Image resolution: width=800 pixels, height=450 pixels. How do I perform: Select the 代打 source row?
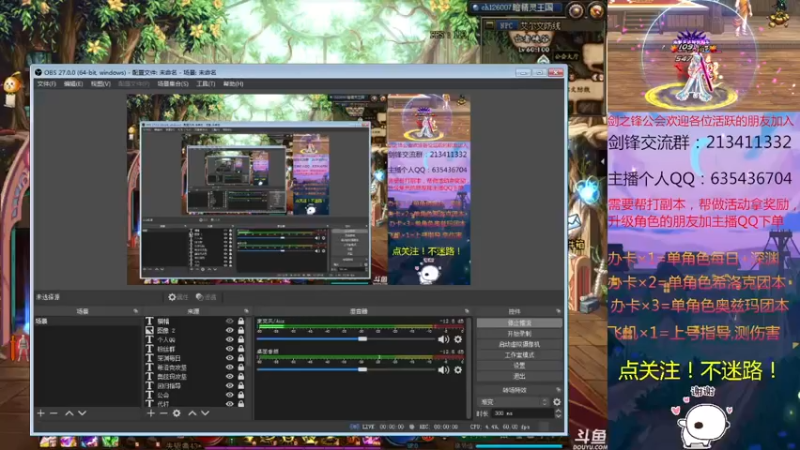195,404
